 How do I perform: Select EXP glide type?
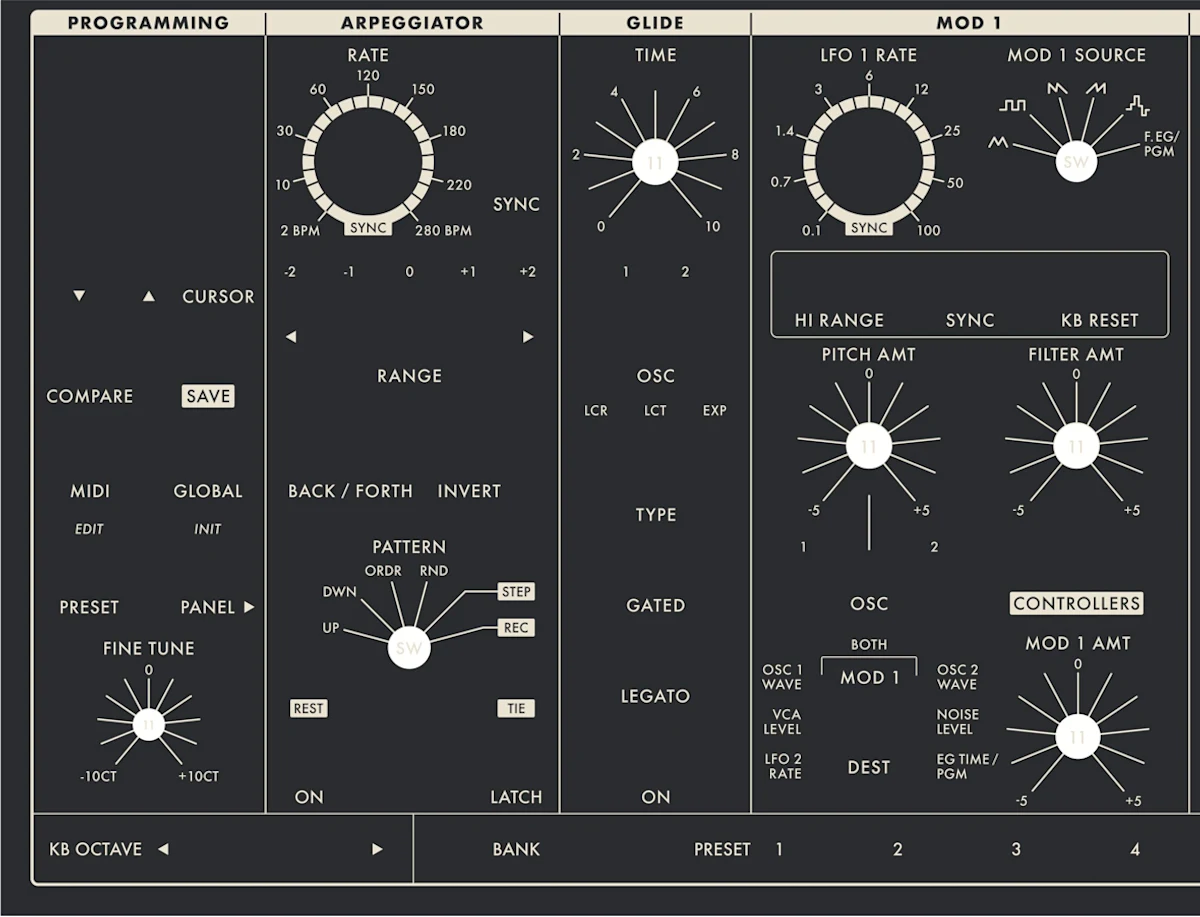pyautogui.click(x=714, y=411)
